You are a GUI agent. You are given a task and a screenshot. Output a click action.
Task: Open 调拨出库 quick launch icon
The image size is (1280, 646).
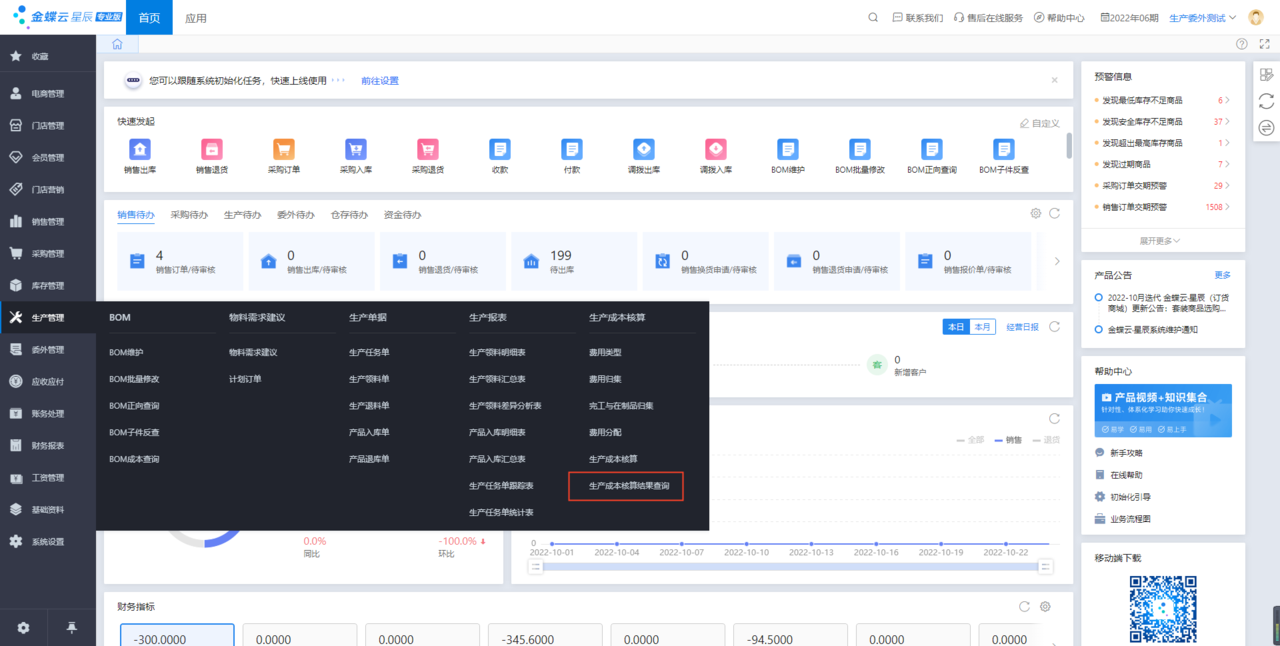tap(643, 149)
